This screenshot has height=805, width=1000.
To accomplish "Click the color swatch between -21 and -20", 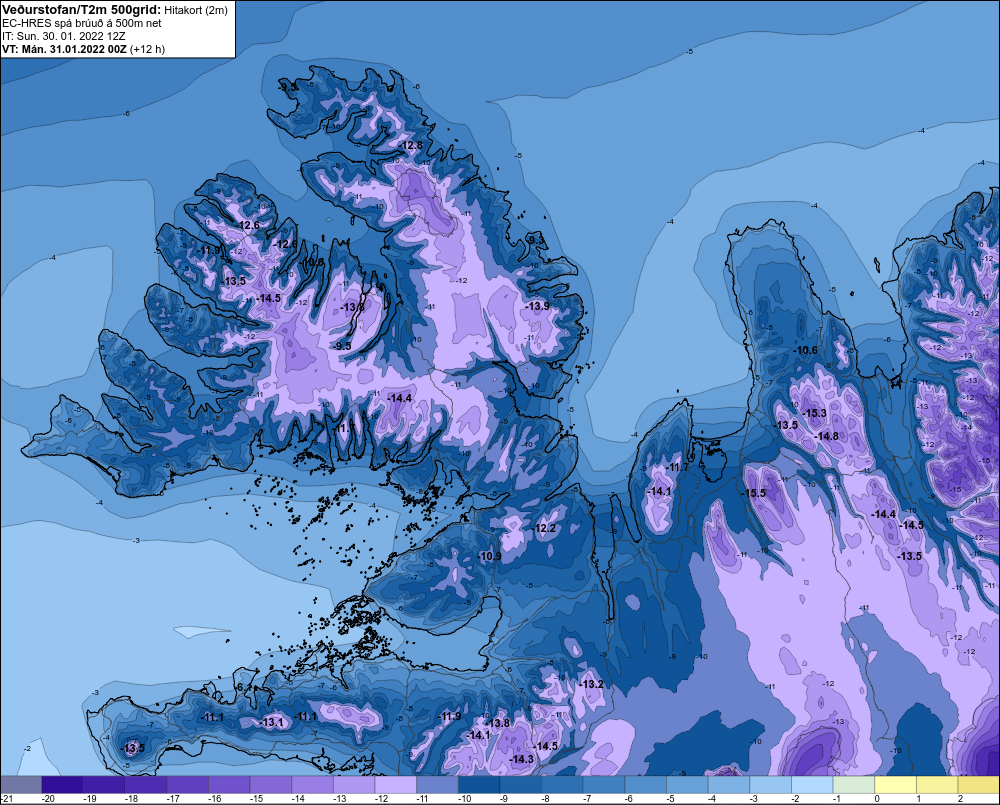I will coord(21,785).
